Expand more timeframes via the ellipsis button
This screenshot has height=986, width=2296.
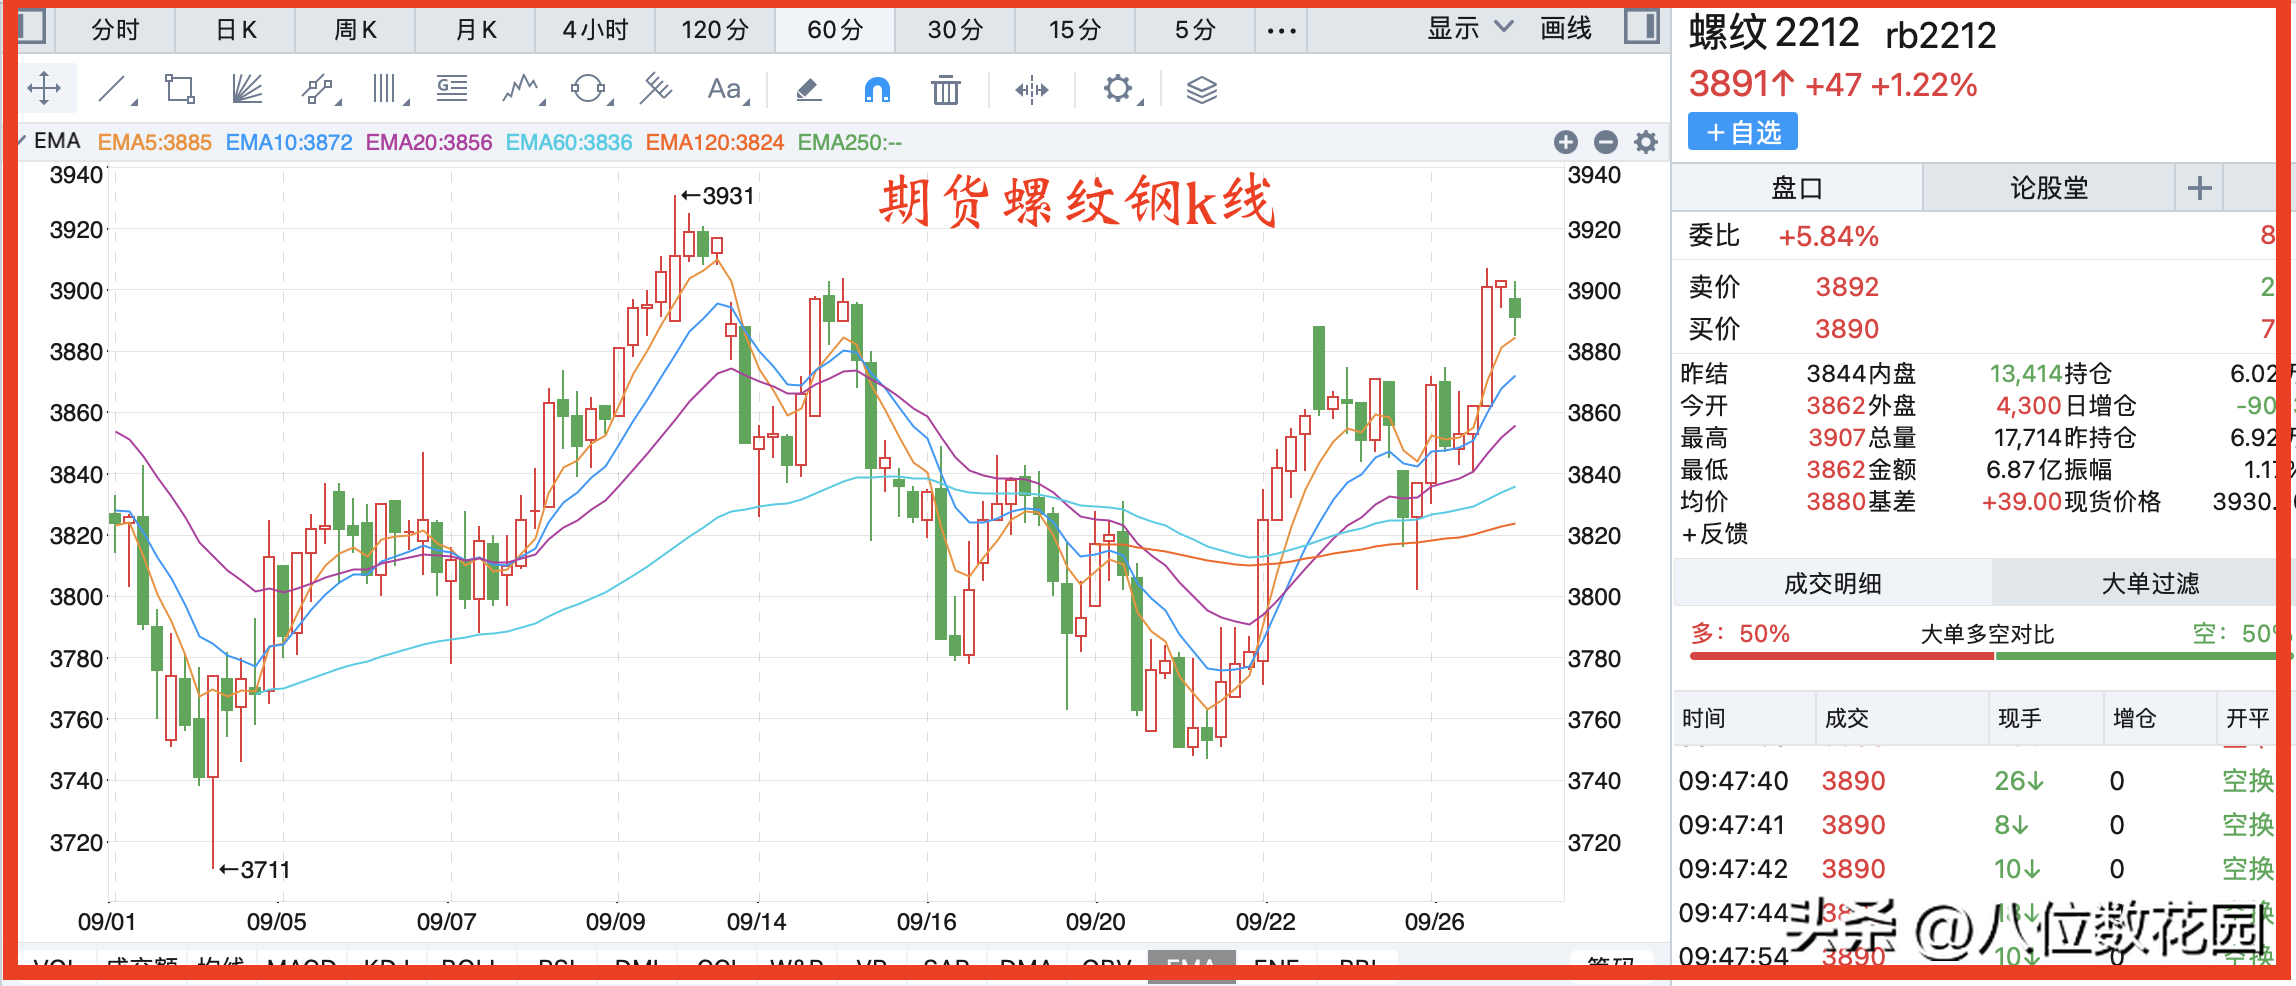point(1281,30)
